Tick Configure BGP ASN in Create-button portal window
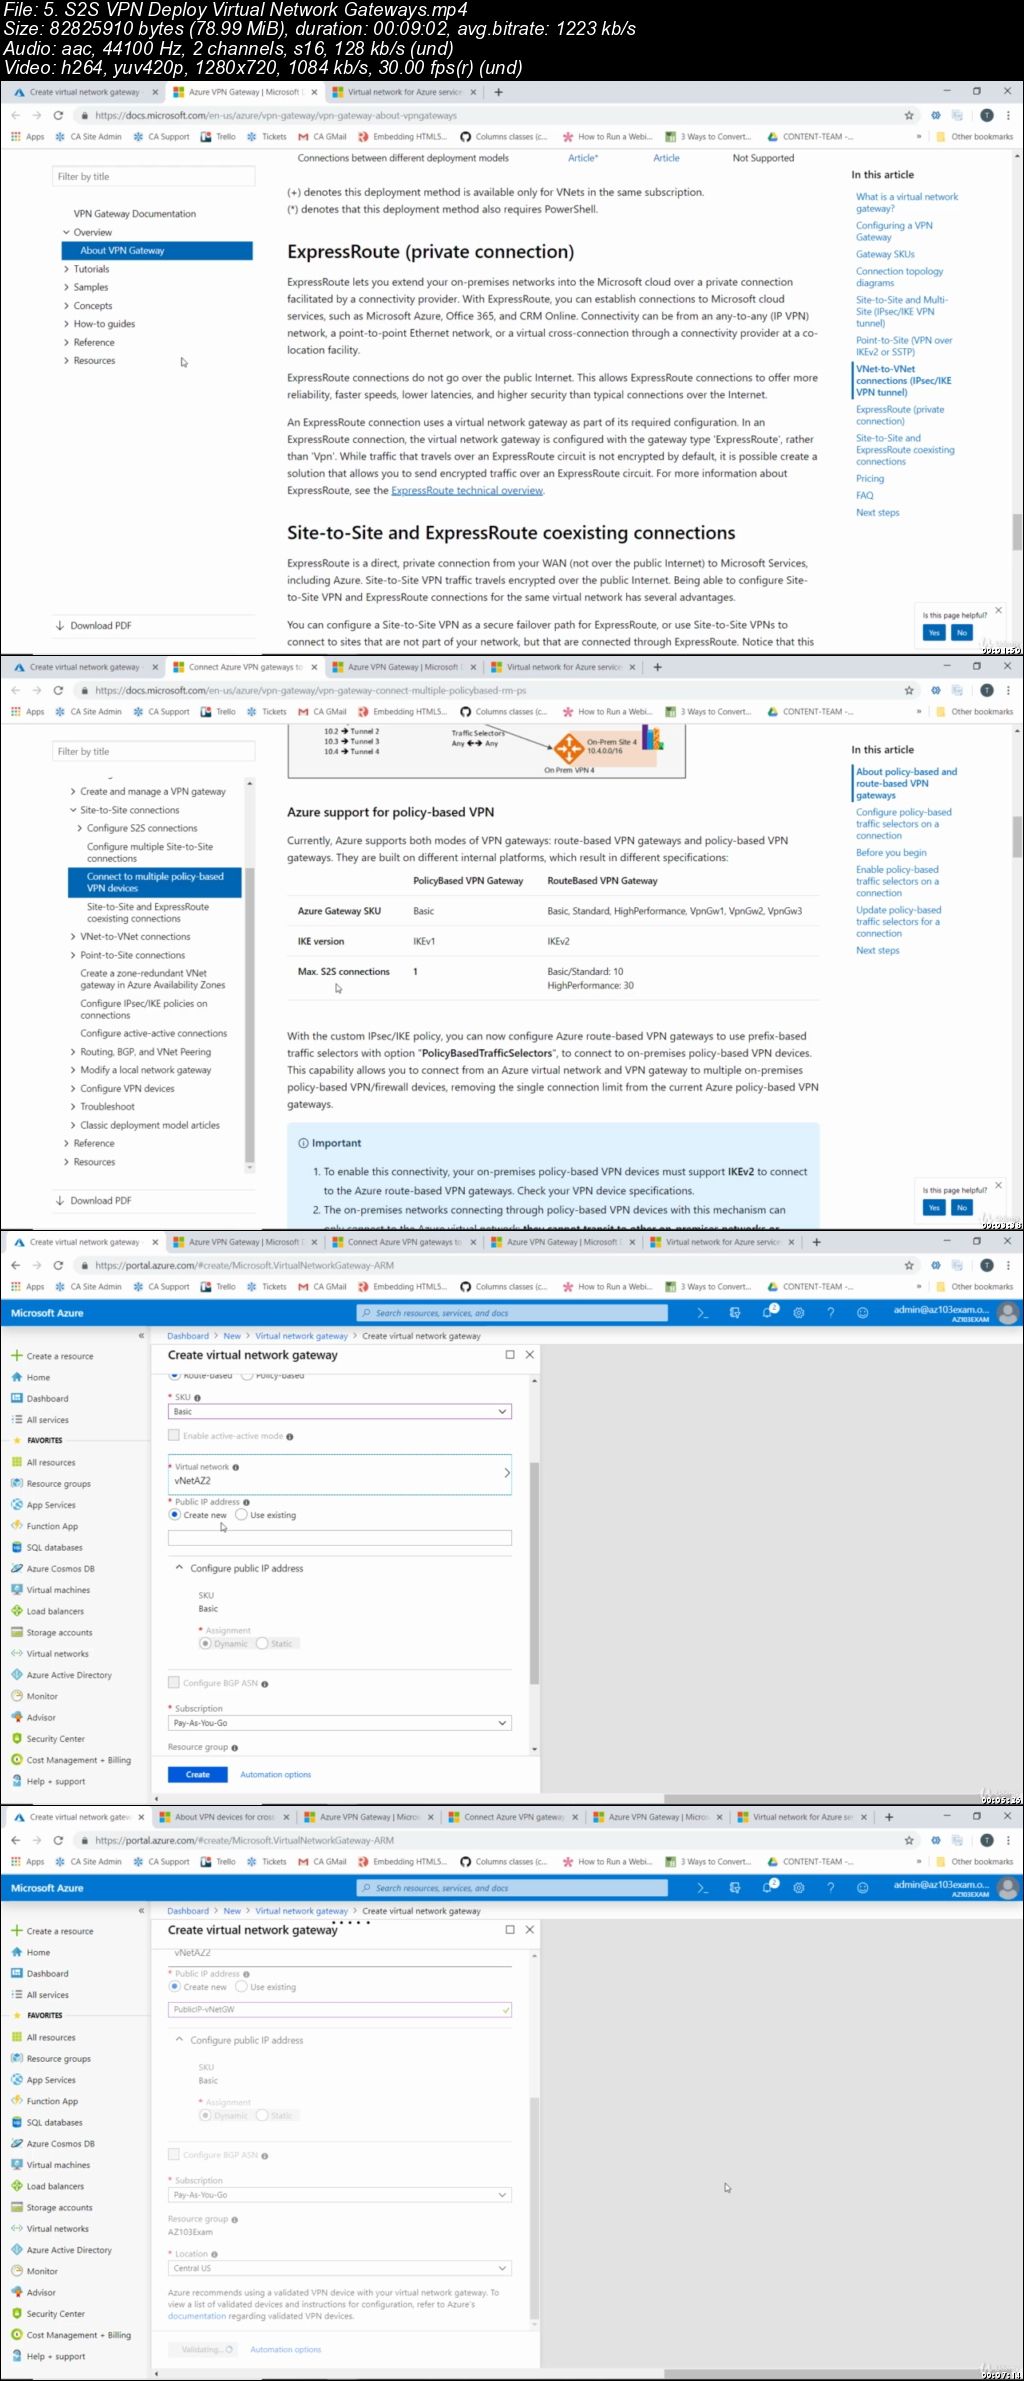 point(174,1682)
